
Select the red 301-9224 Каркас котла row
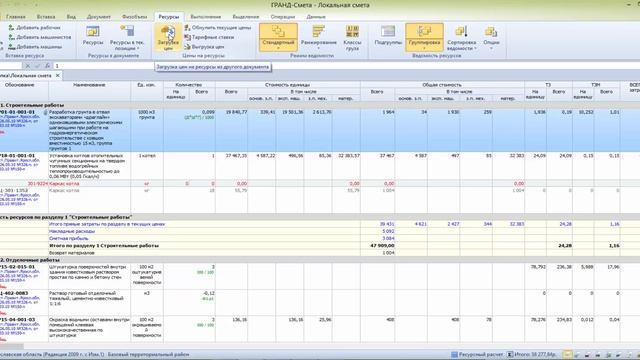click(320, 184)
